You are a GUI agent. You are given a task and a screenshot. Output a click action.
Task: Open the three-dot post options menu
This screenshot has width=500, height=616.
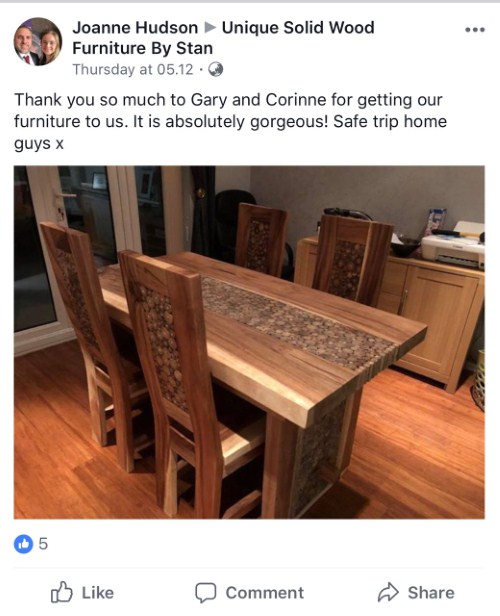coord(474,30)
